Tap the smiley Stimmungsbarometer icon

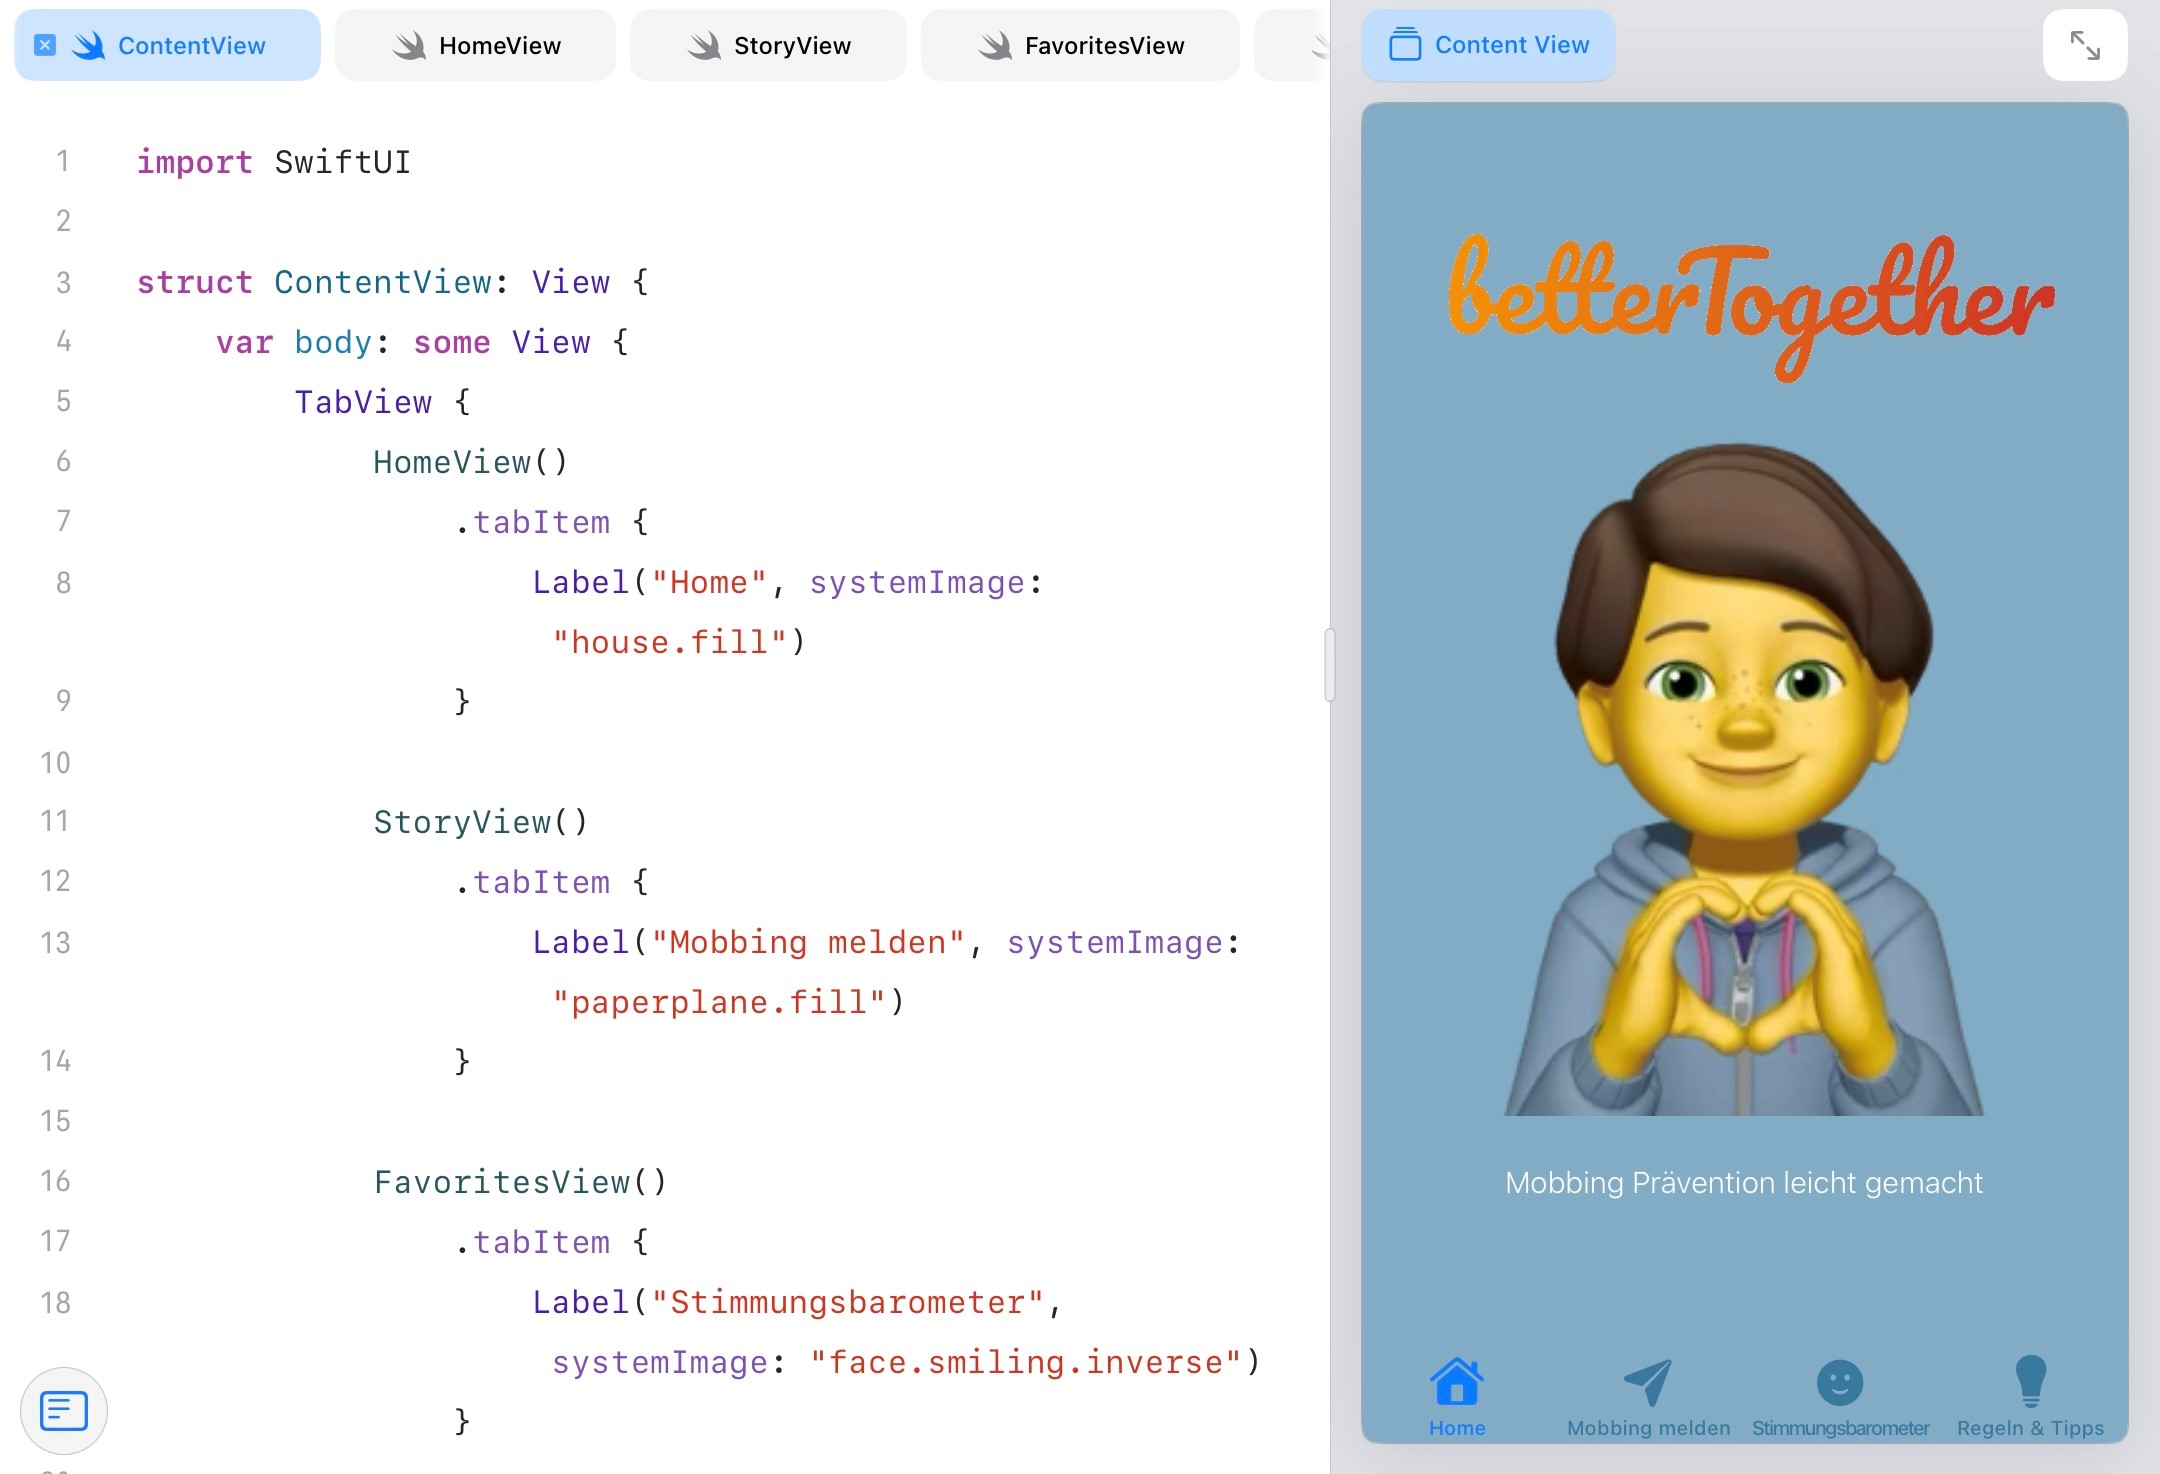click(x=1840, y=1383)
